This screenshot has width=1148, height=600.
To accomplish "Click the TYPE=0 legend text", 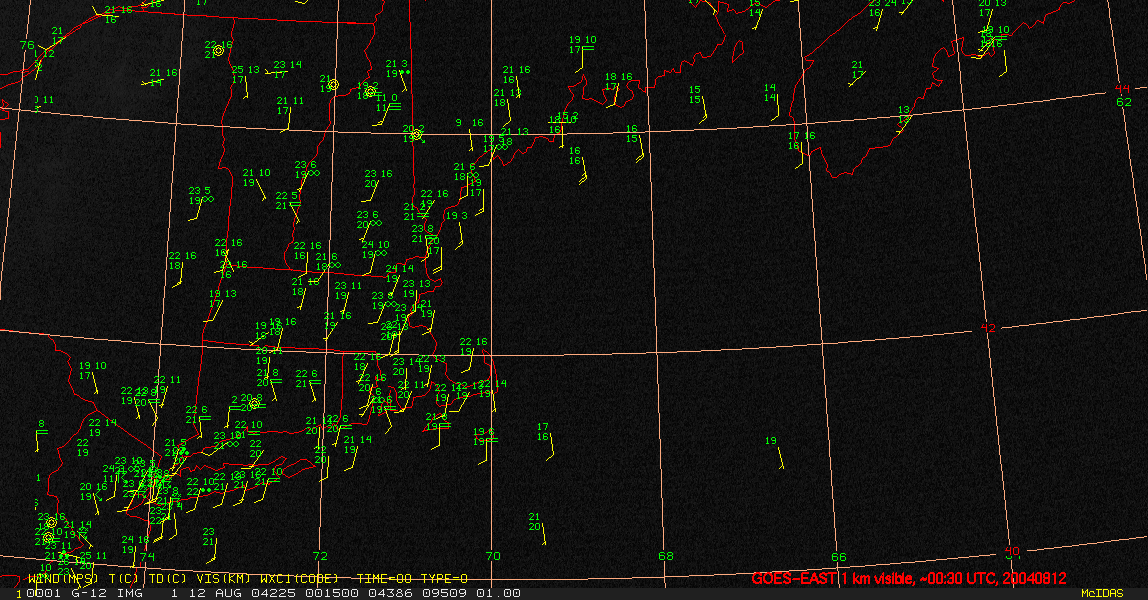I will 444,579.
